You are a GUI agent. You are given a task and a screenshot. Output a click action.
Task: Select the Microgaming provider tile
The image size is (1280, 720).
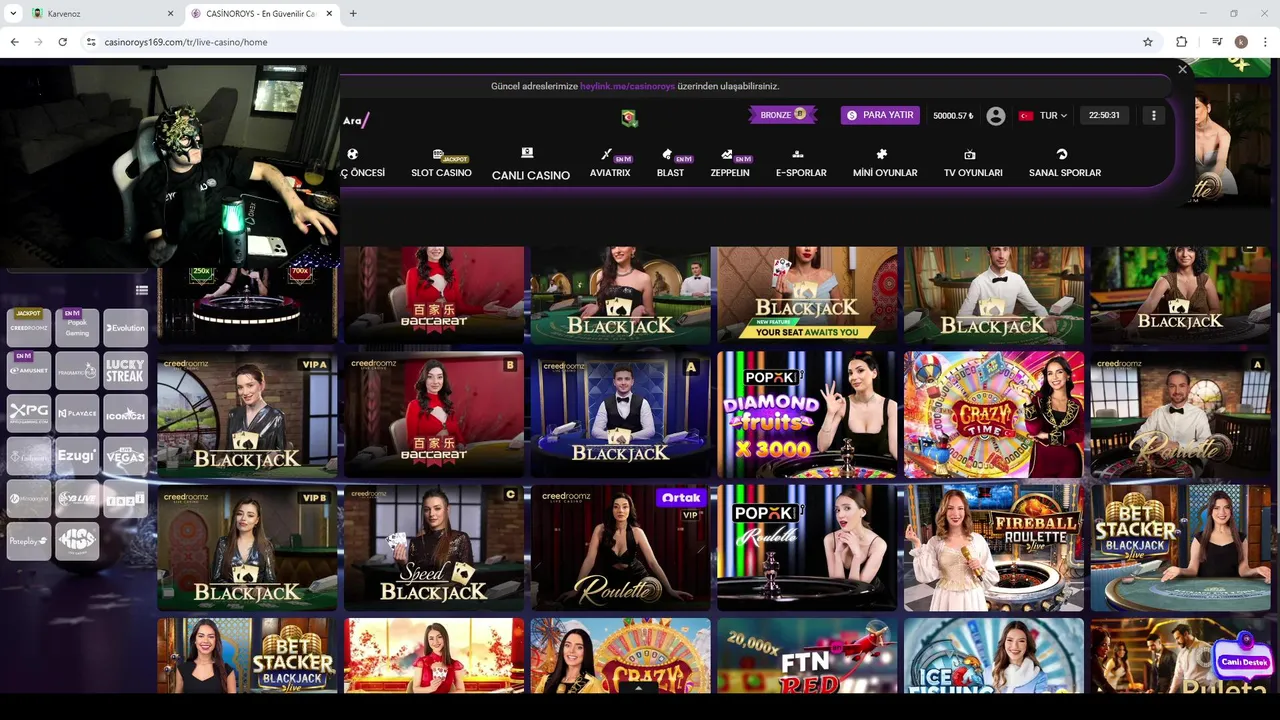(29, 499)
